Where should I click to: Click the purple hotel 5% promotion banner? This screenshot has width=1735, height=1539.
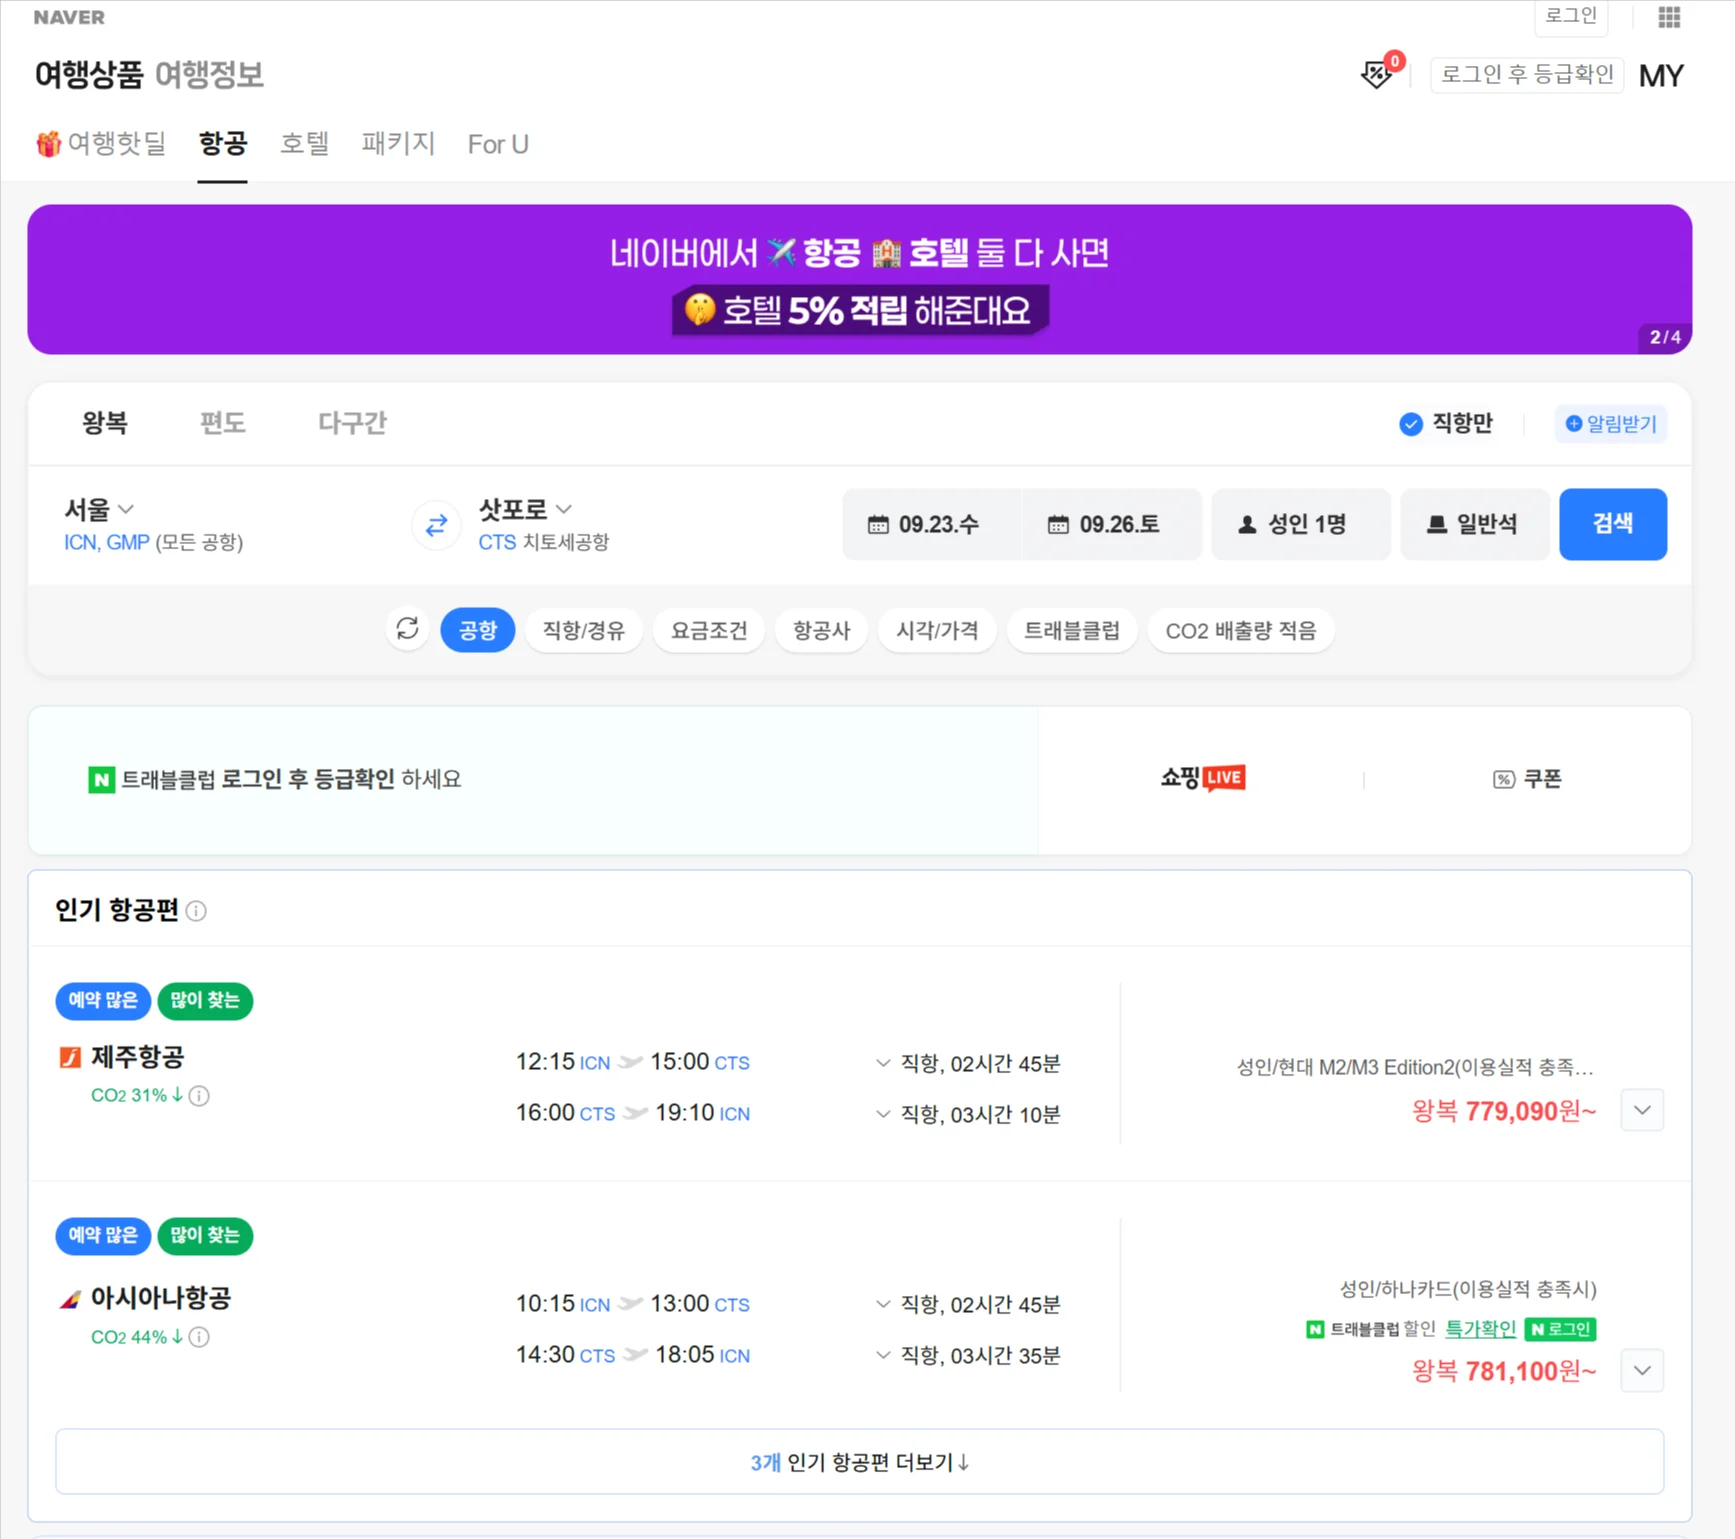click(x=859, y=280)
